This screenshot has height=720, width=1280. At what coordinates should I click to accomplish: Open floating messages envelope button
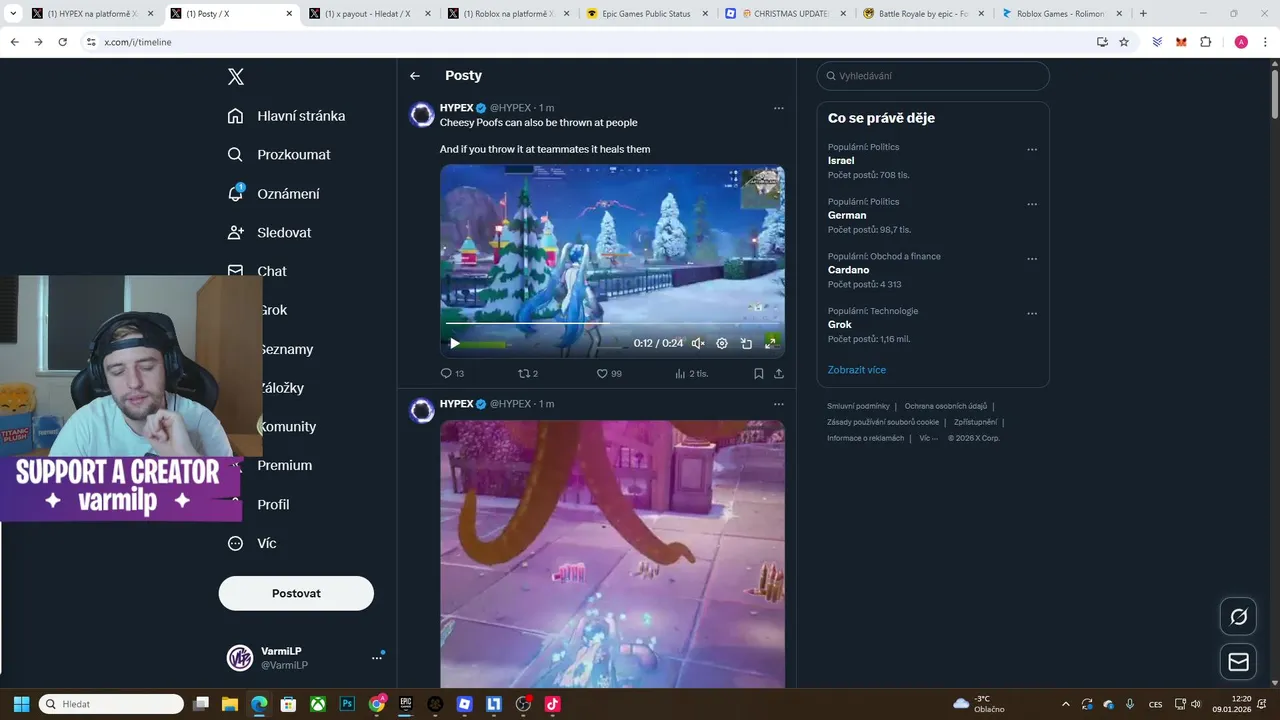click(1238, 661)
